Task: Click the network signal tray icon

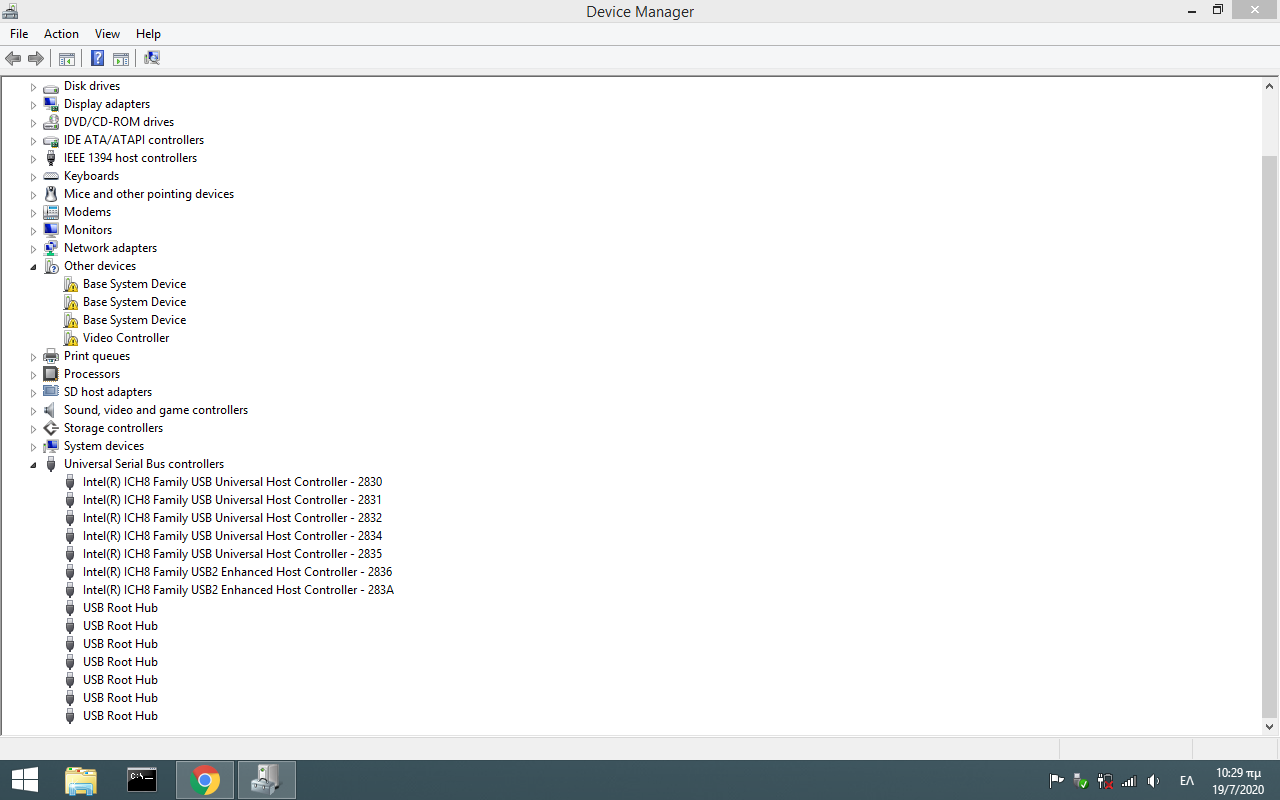Action: pos(1129,781)
